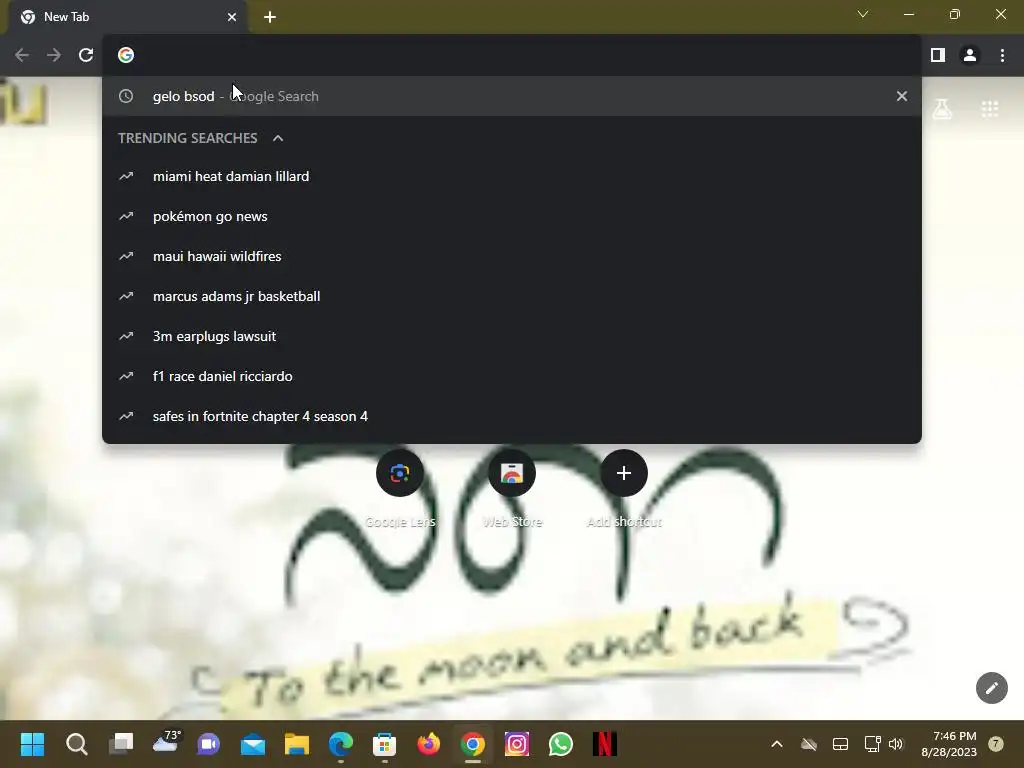Screen dimensions: 1024x768
Task: Click the Add shortcut plus button
Action: pos(624,473)
